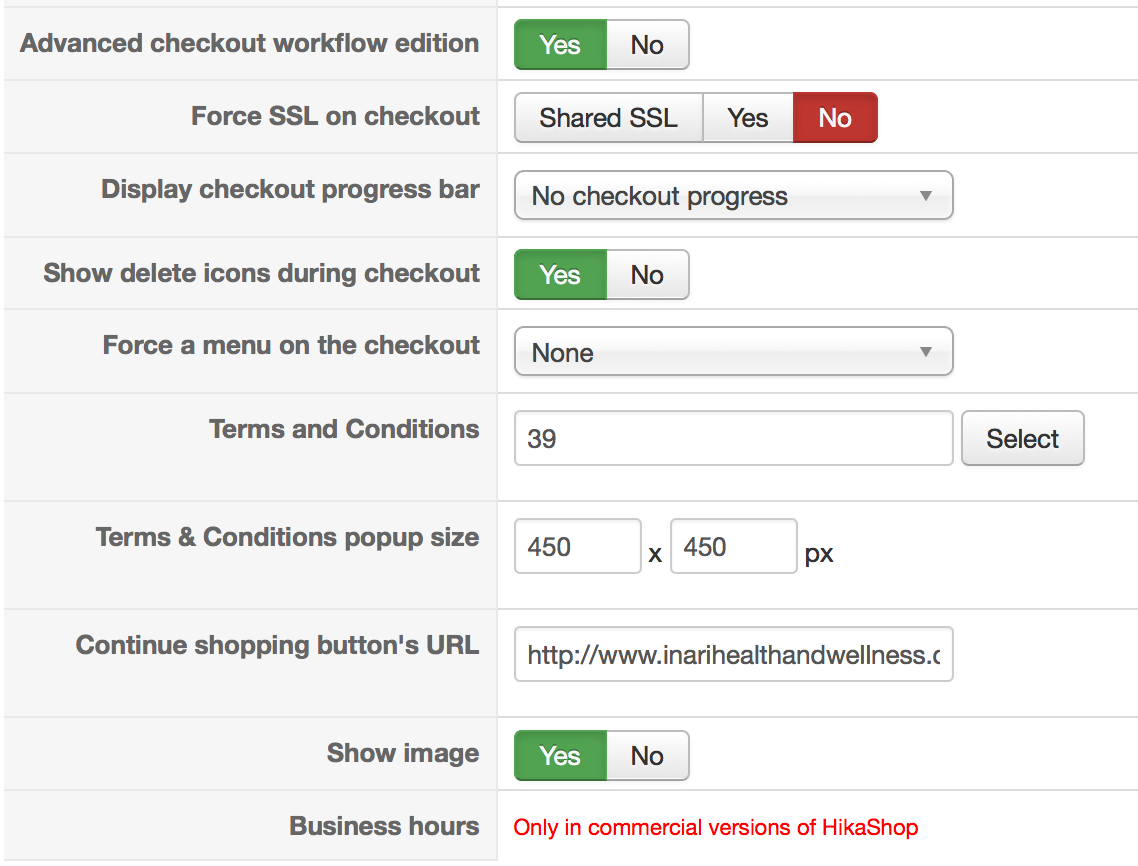Image resolution: width=1138 pixels, height=866 pixels.
Task: Click the Terms and Conditions ID field
Action: coord(733,439)
